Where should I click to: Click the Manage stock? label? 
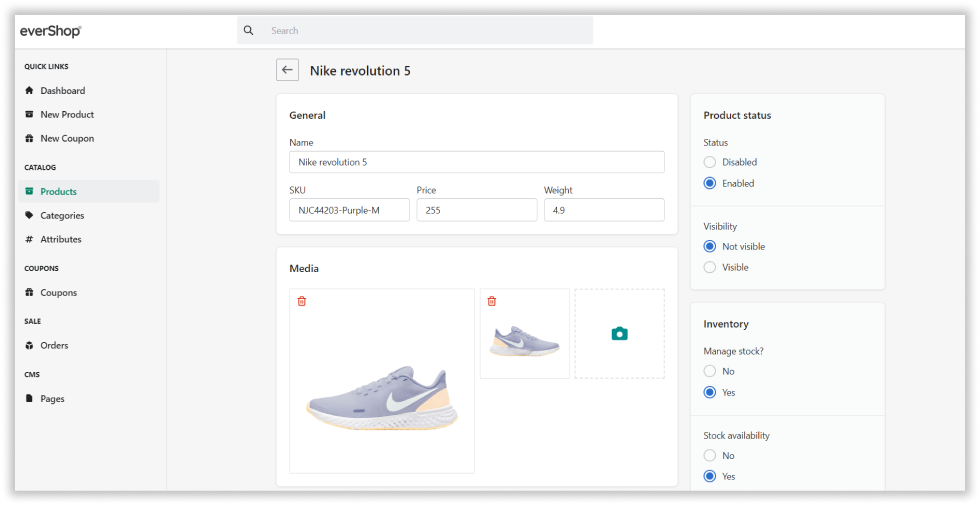coord(734,351)
